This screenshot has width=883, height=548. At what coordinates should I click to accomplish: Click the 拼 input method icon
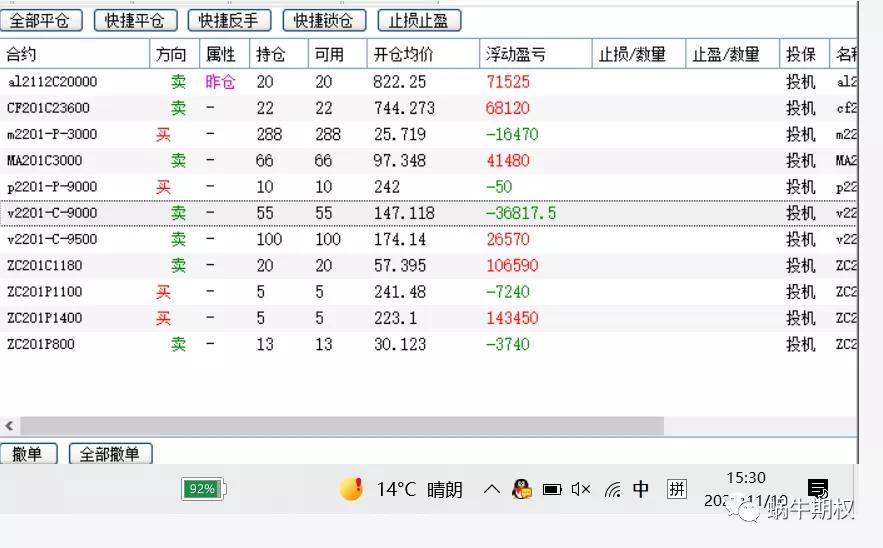pos(677,489)
